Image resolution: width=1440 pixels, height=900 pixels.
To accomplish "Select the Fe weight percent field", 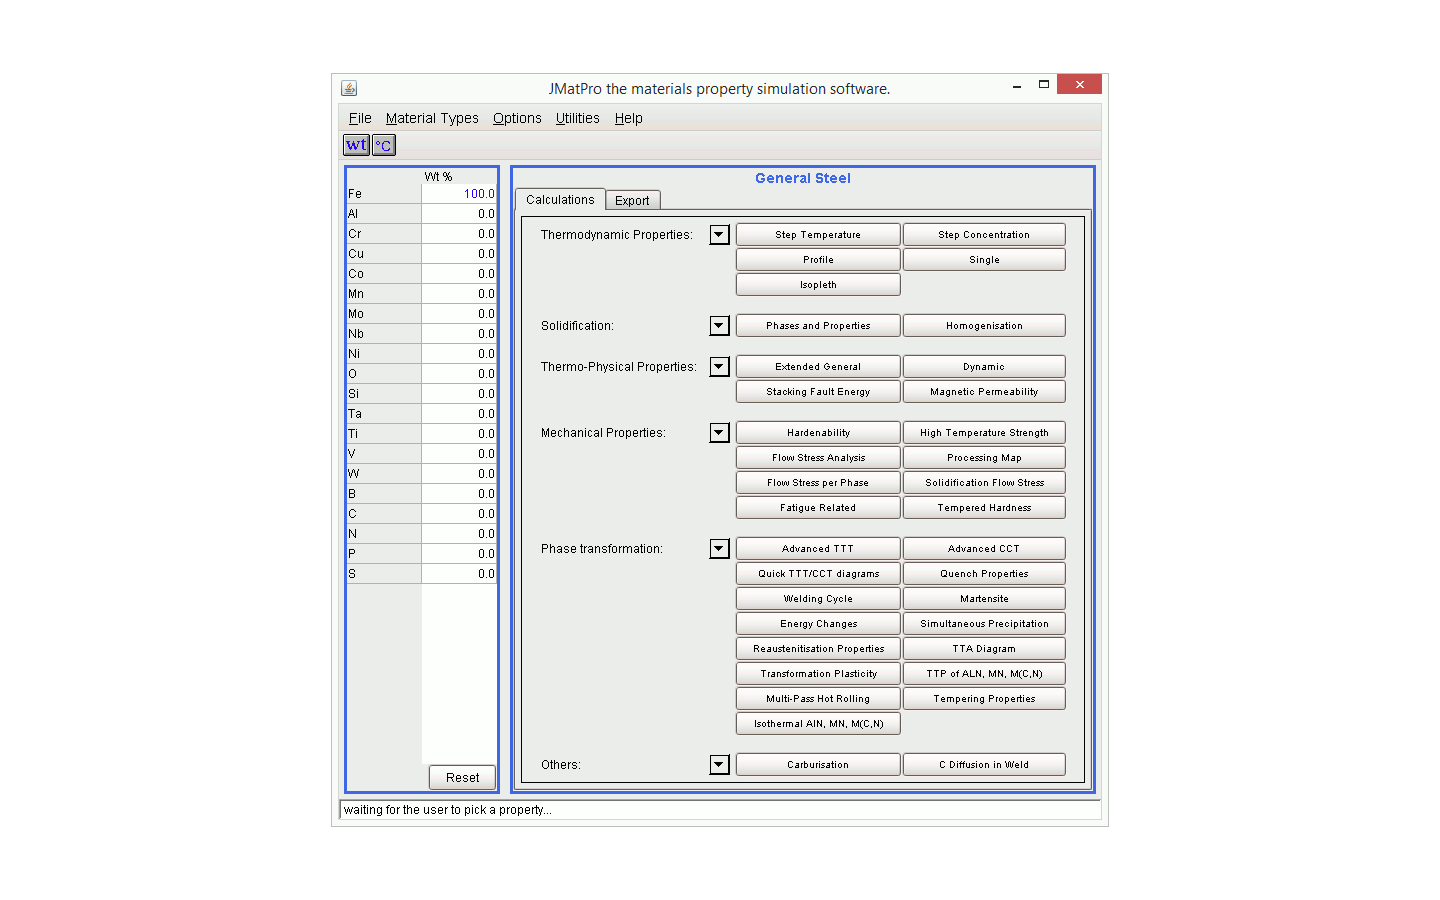I will pyautogui.click(x=459, y=194).
